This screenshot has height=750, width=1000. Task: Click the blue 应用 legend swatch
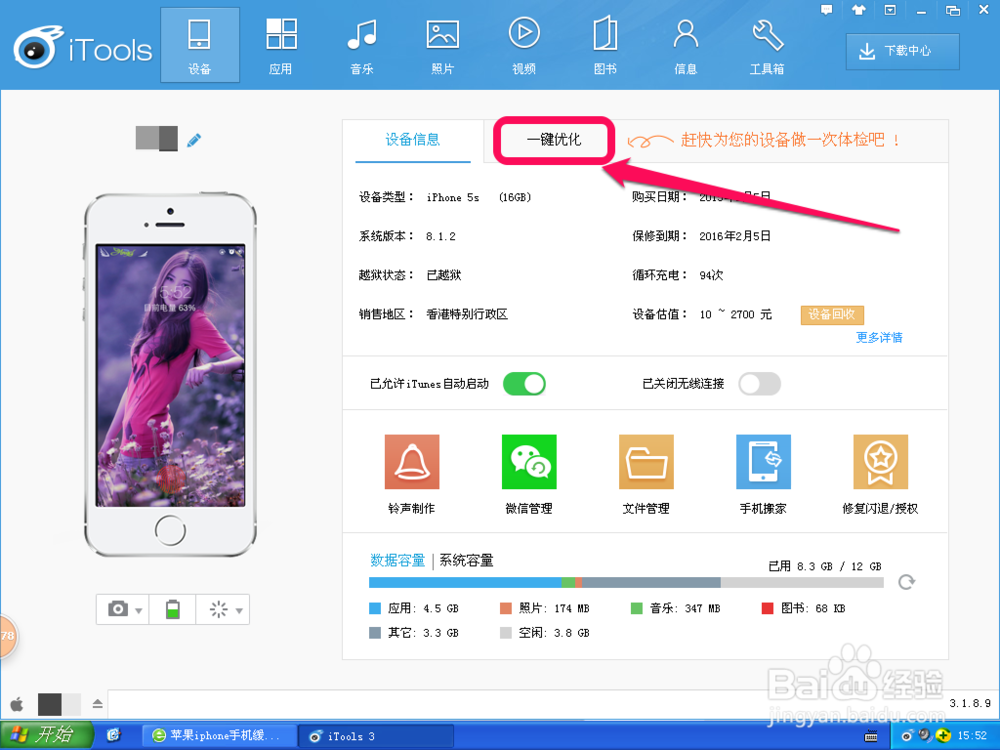point(375,608)
